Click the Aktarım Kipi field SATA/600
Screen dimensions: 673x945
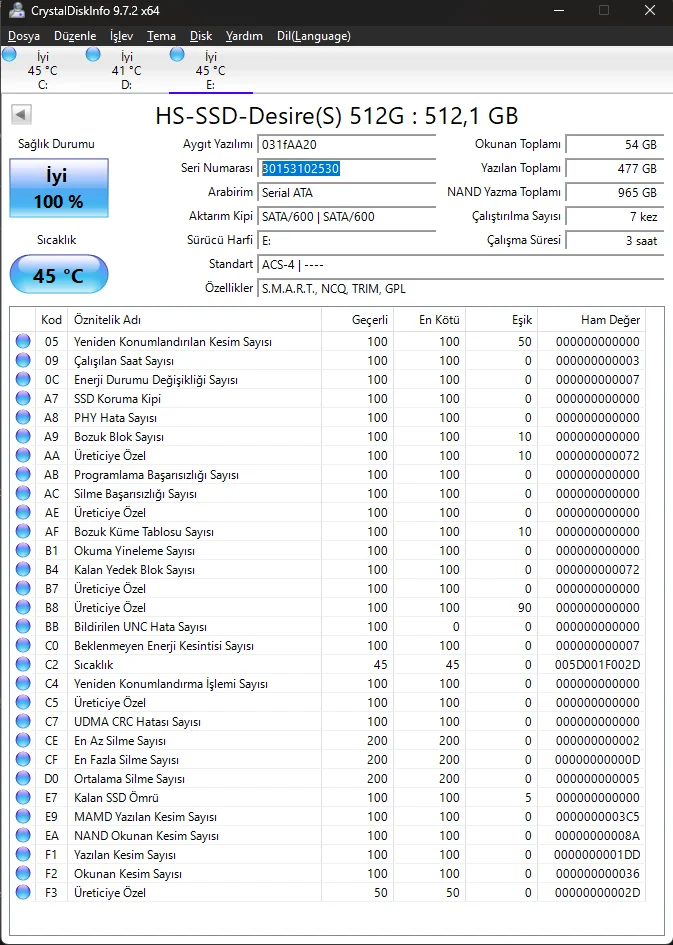coord(346,217)
